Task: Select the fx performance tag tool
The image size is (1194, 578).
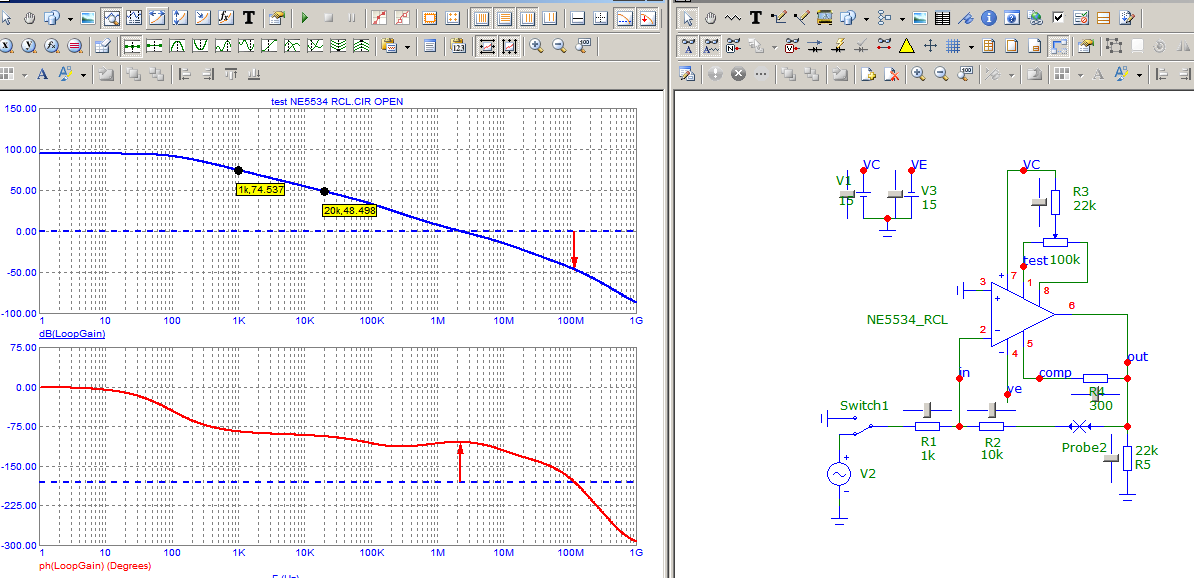Action: click(x=225, y=18)
